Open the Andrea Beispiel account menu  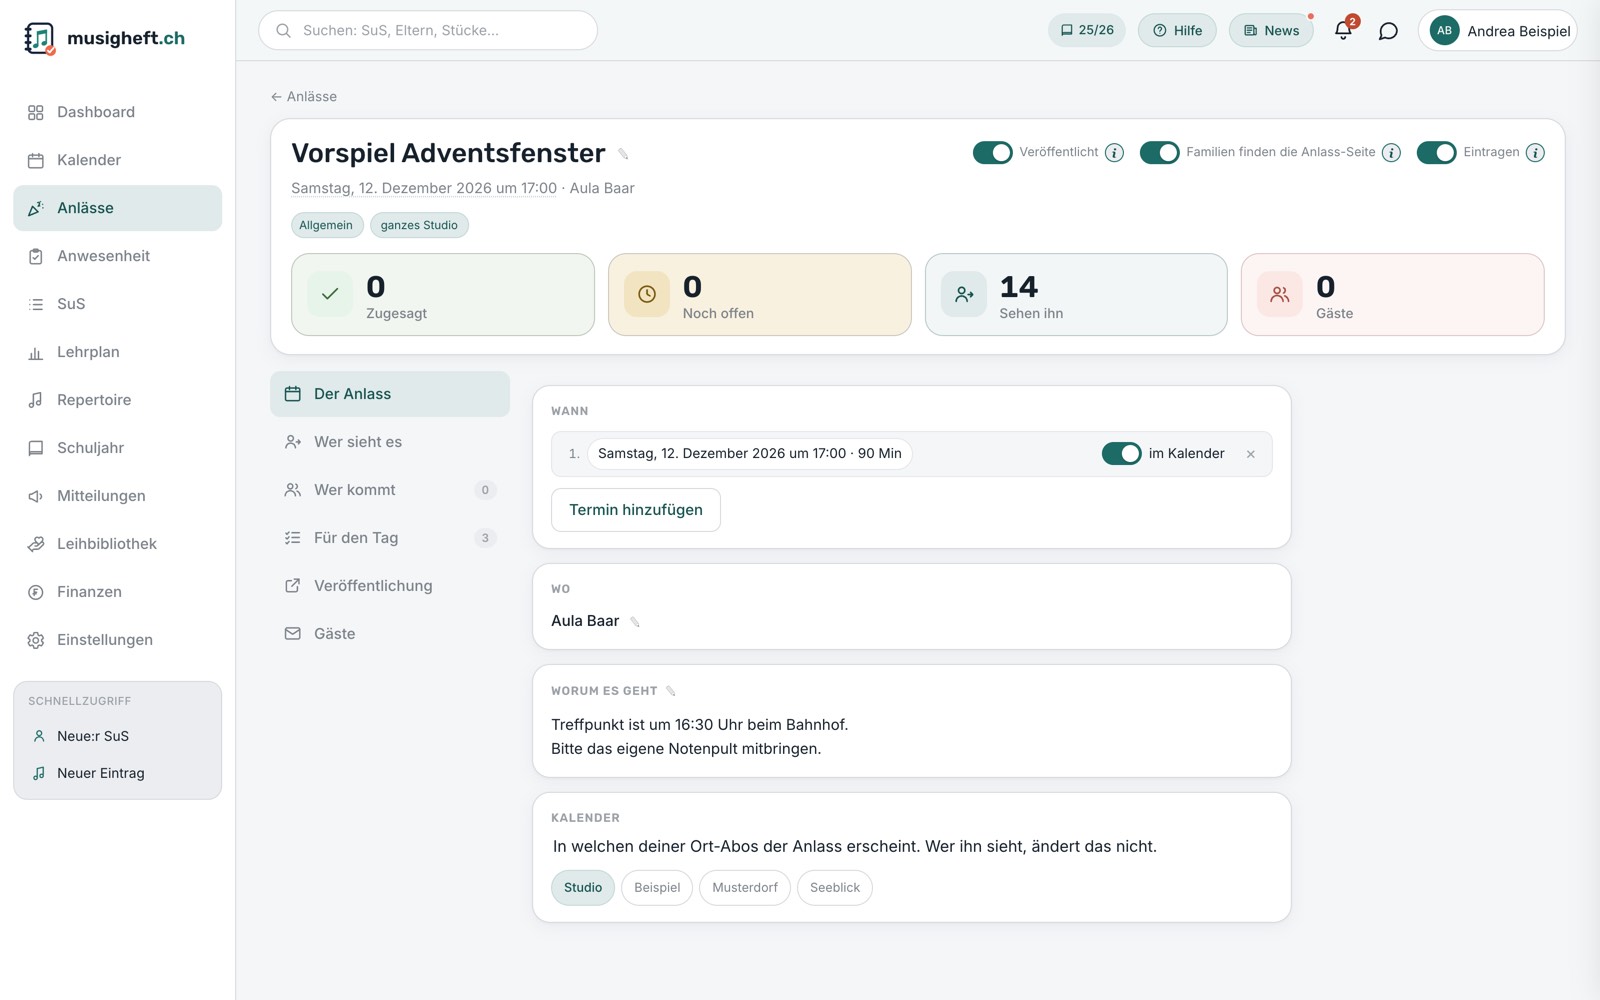coord(1497,30)
